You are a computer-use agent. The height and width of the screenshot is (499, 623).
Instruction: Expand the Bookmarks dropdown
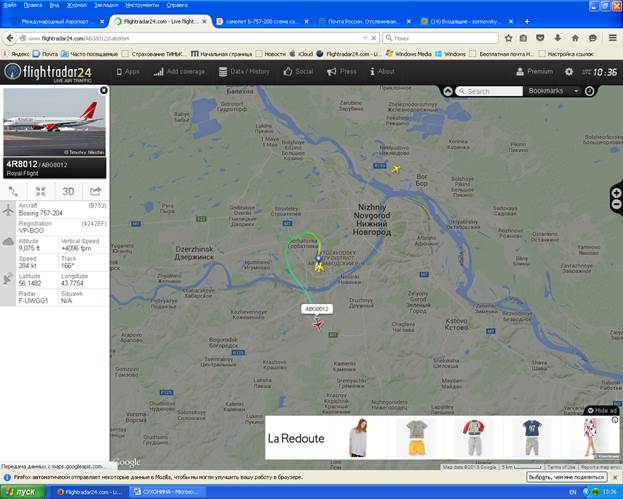[553, 91]
